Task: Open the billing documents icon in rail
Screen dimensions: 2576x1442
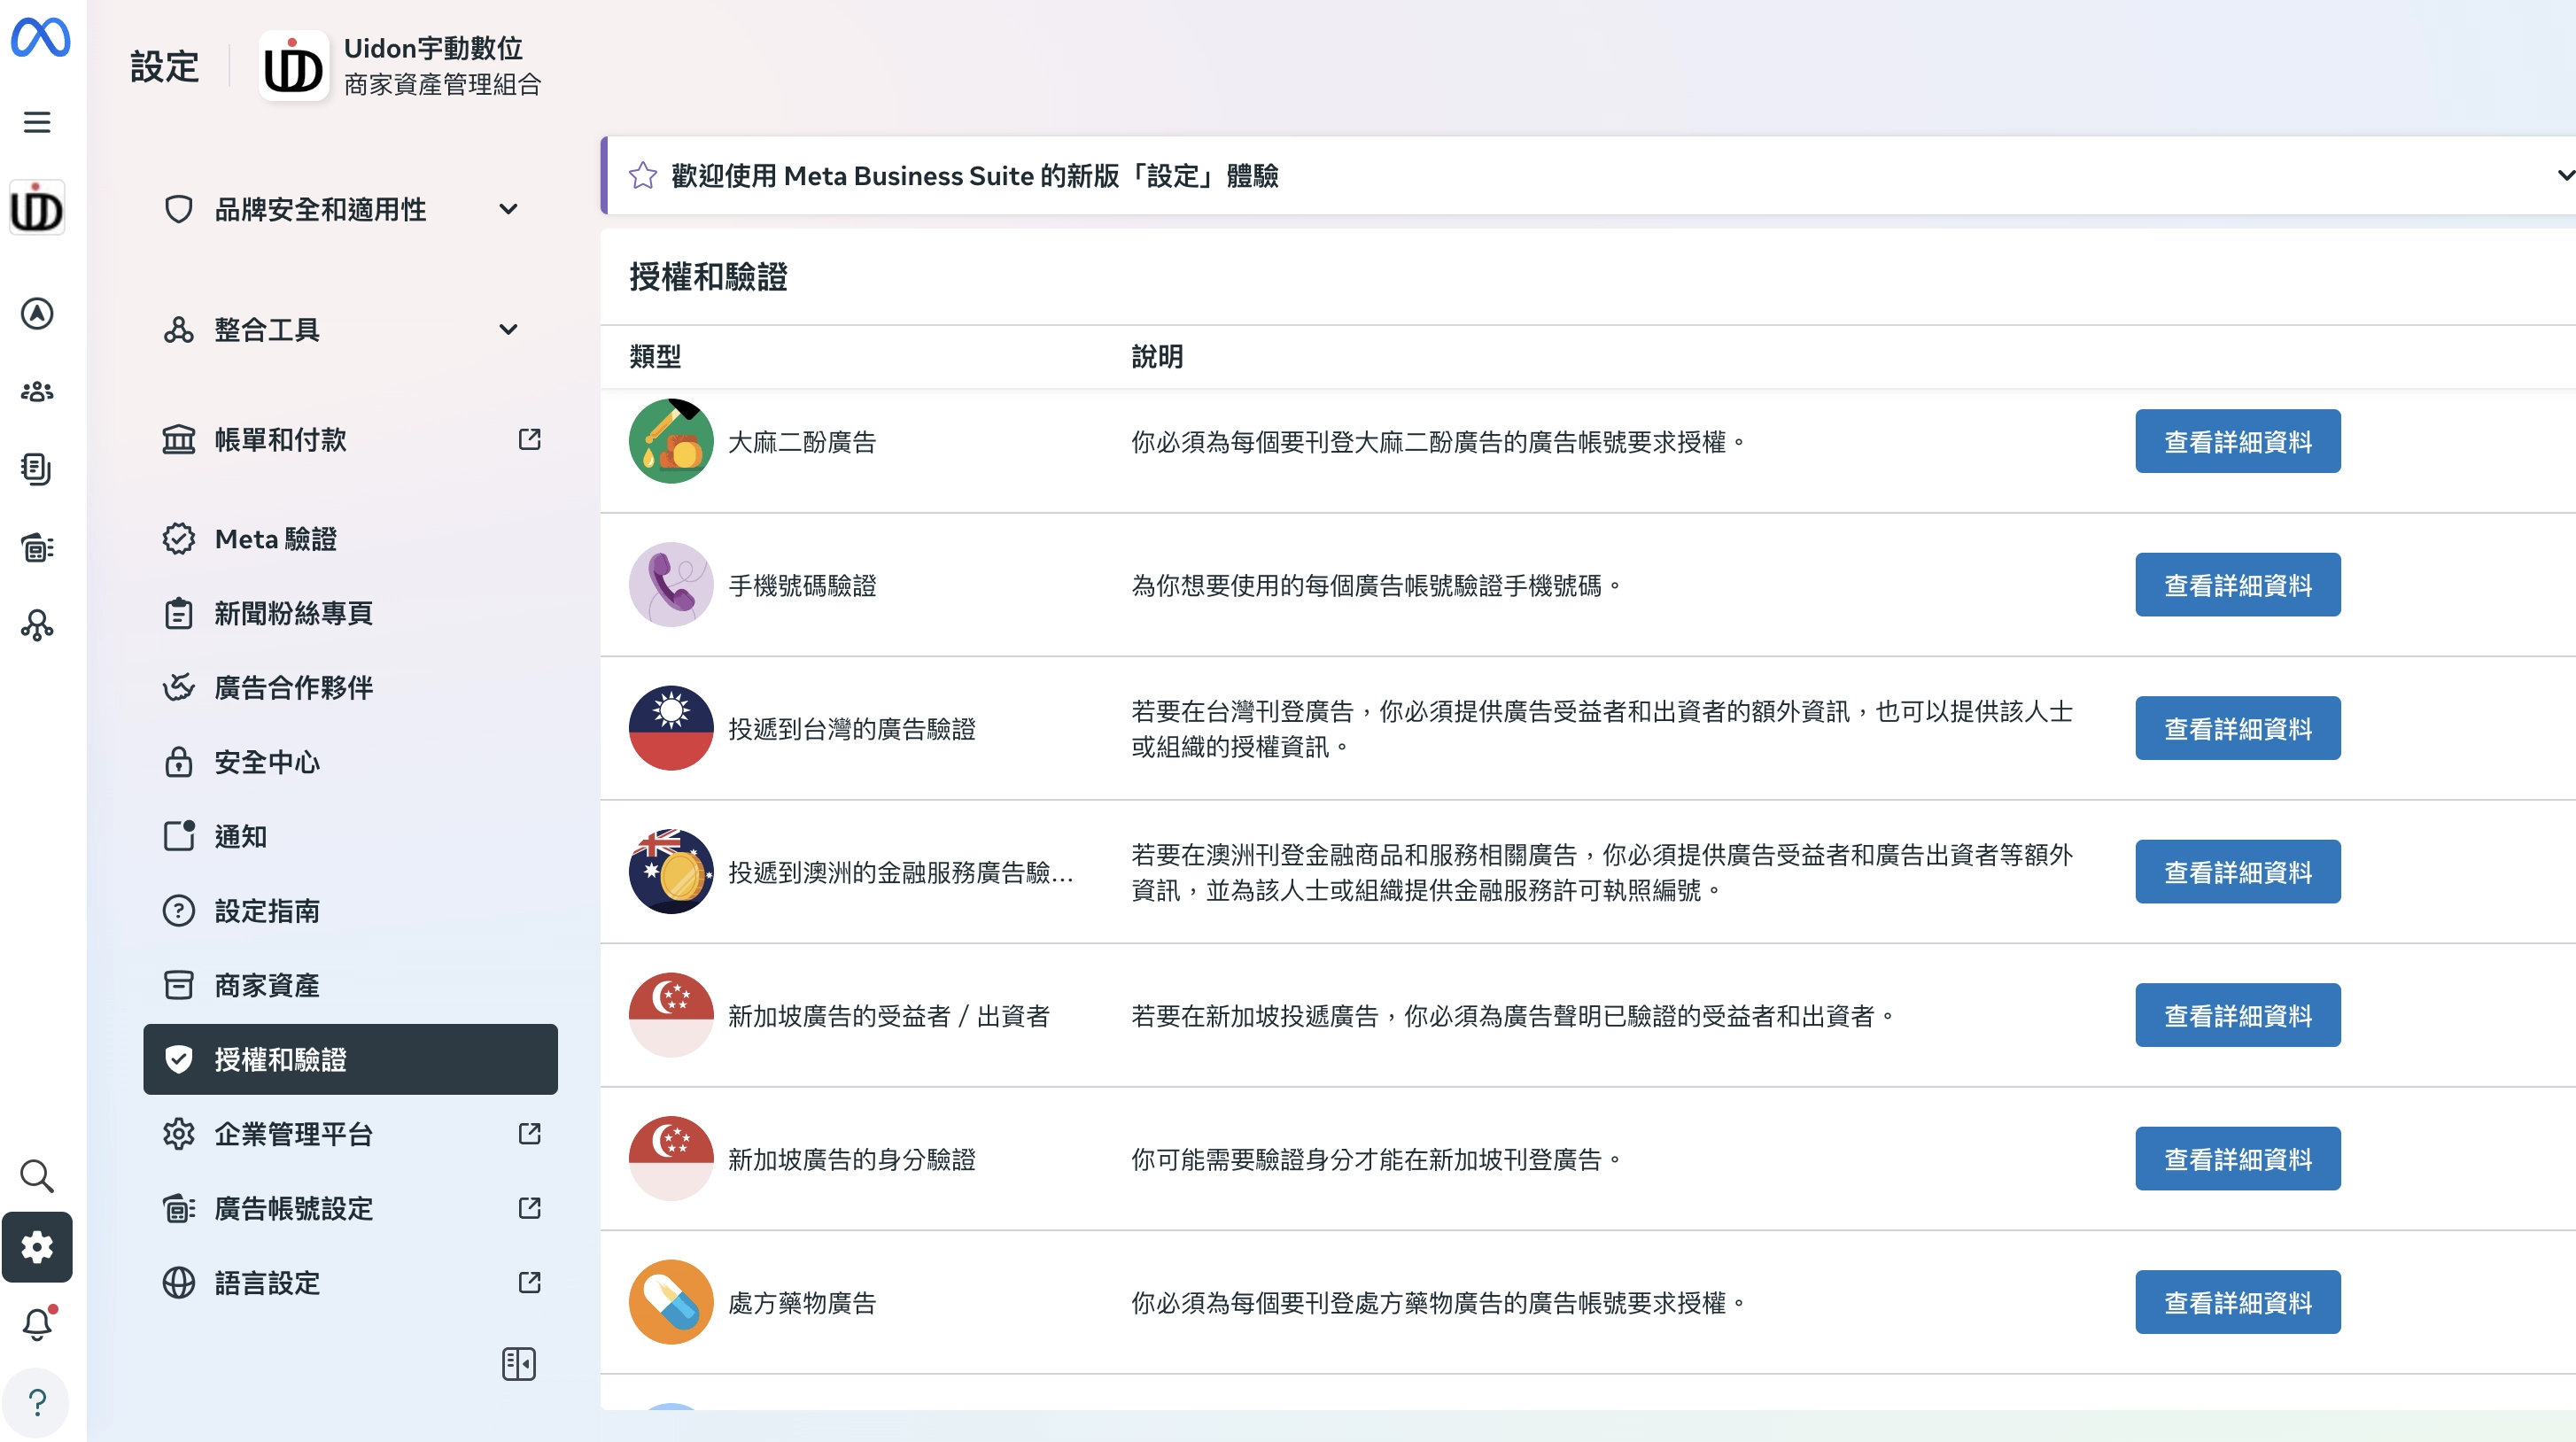Action: 37,469
